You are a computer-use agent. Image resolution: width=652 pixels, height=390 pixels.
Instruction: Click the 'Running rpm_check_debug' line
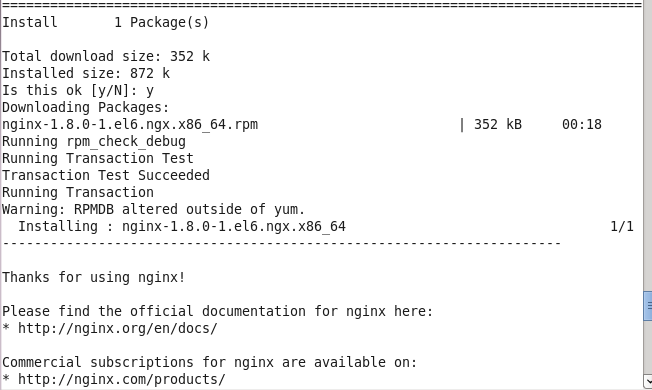(x=94, y=141)
